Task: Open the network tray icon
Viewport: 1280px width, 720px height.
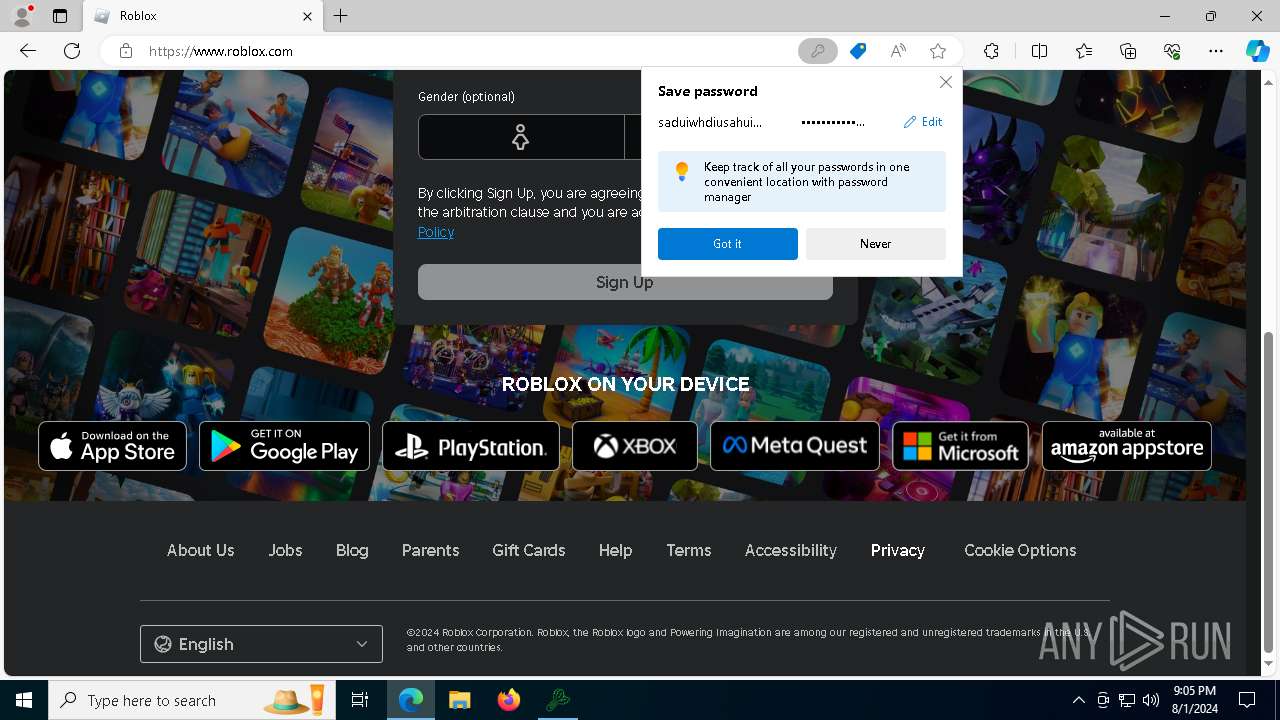Action: pyautogui.click(x=1127, y=700)
